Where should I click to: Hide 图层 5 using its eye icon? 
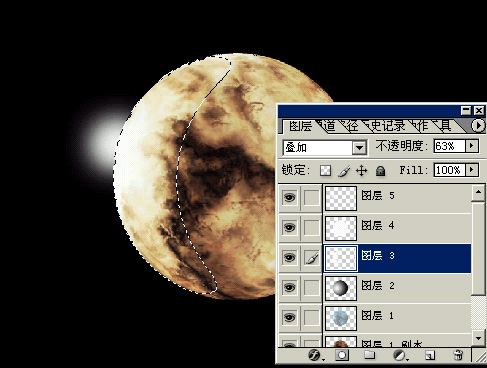coord(289,198)
